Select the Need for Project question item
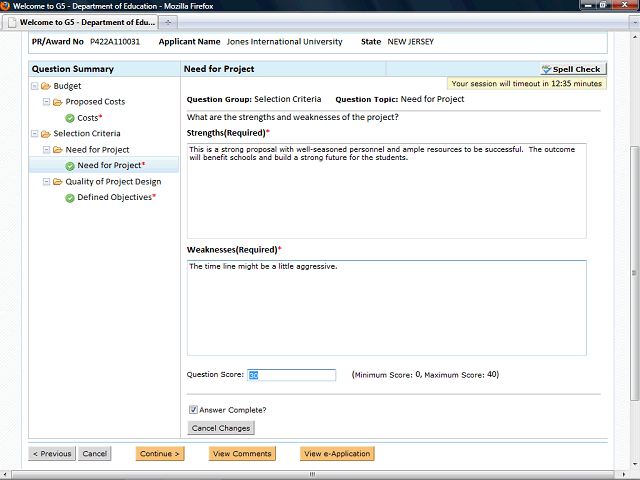640x480 pixels. pos(104,165)
